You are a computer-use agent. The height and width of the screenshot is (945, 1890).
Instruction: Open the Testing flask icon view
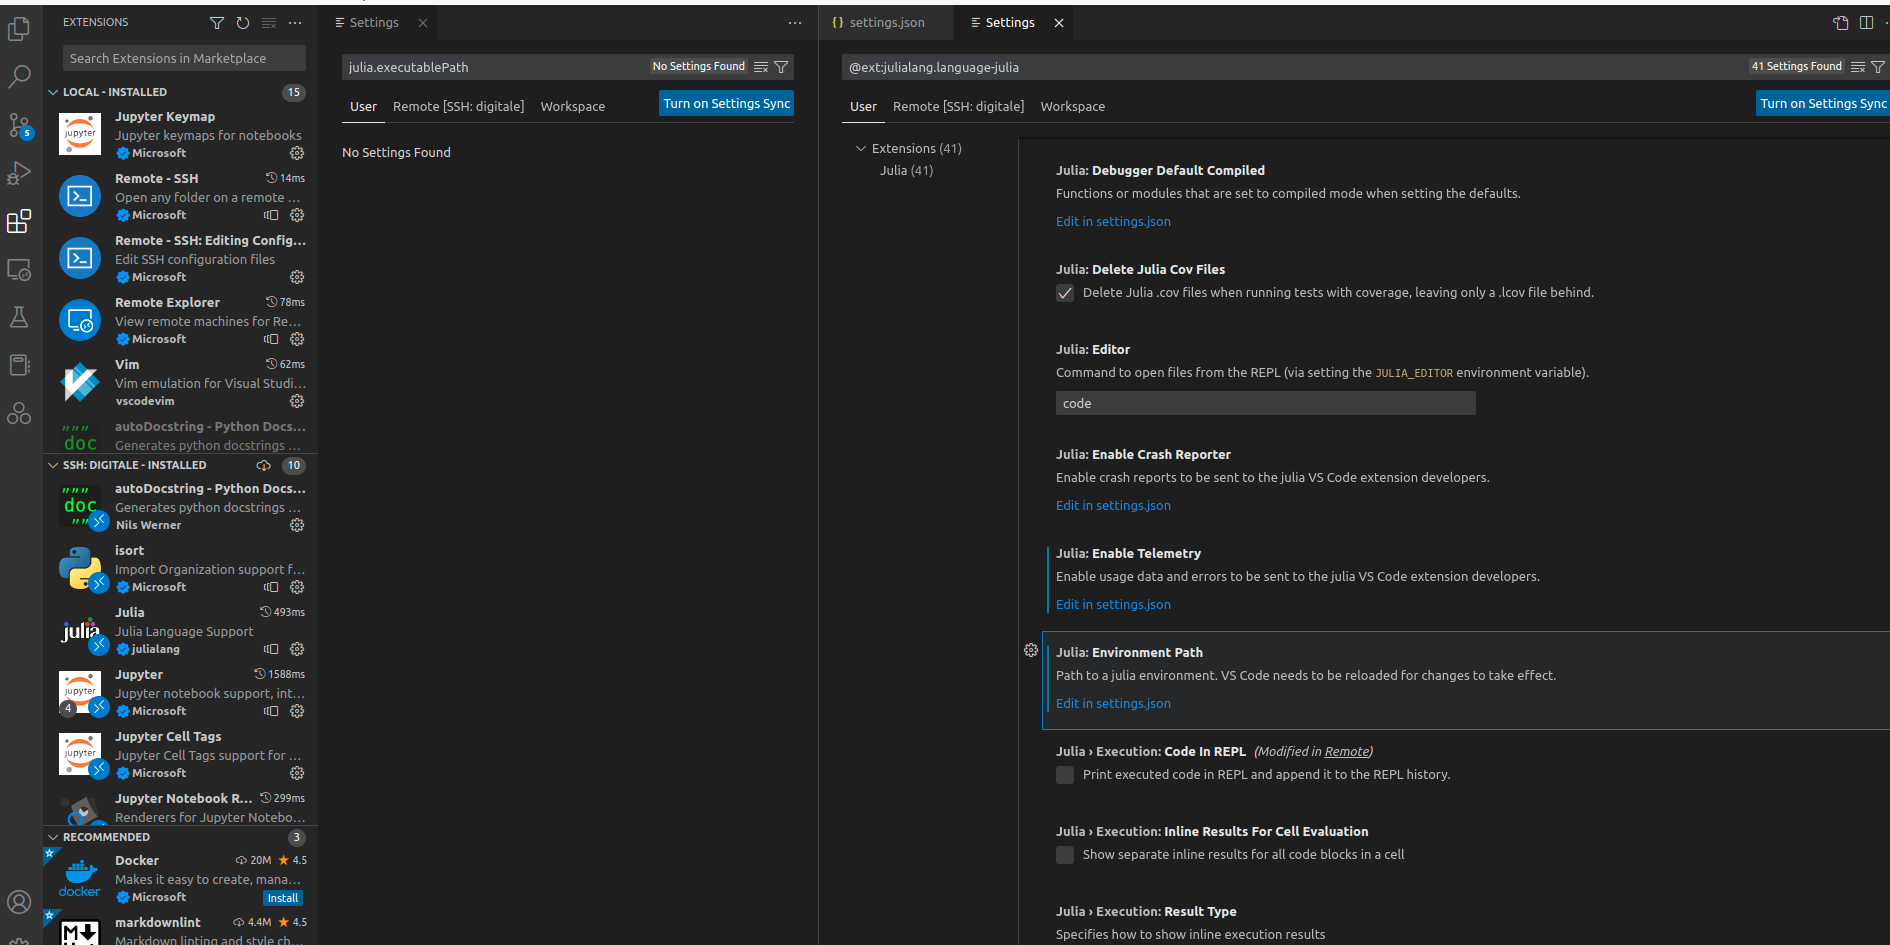(19, 317)
